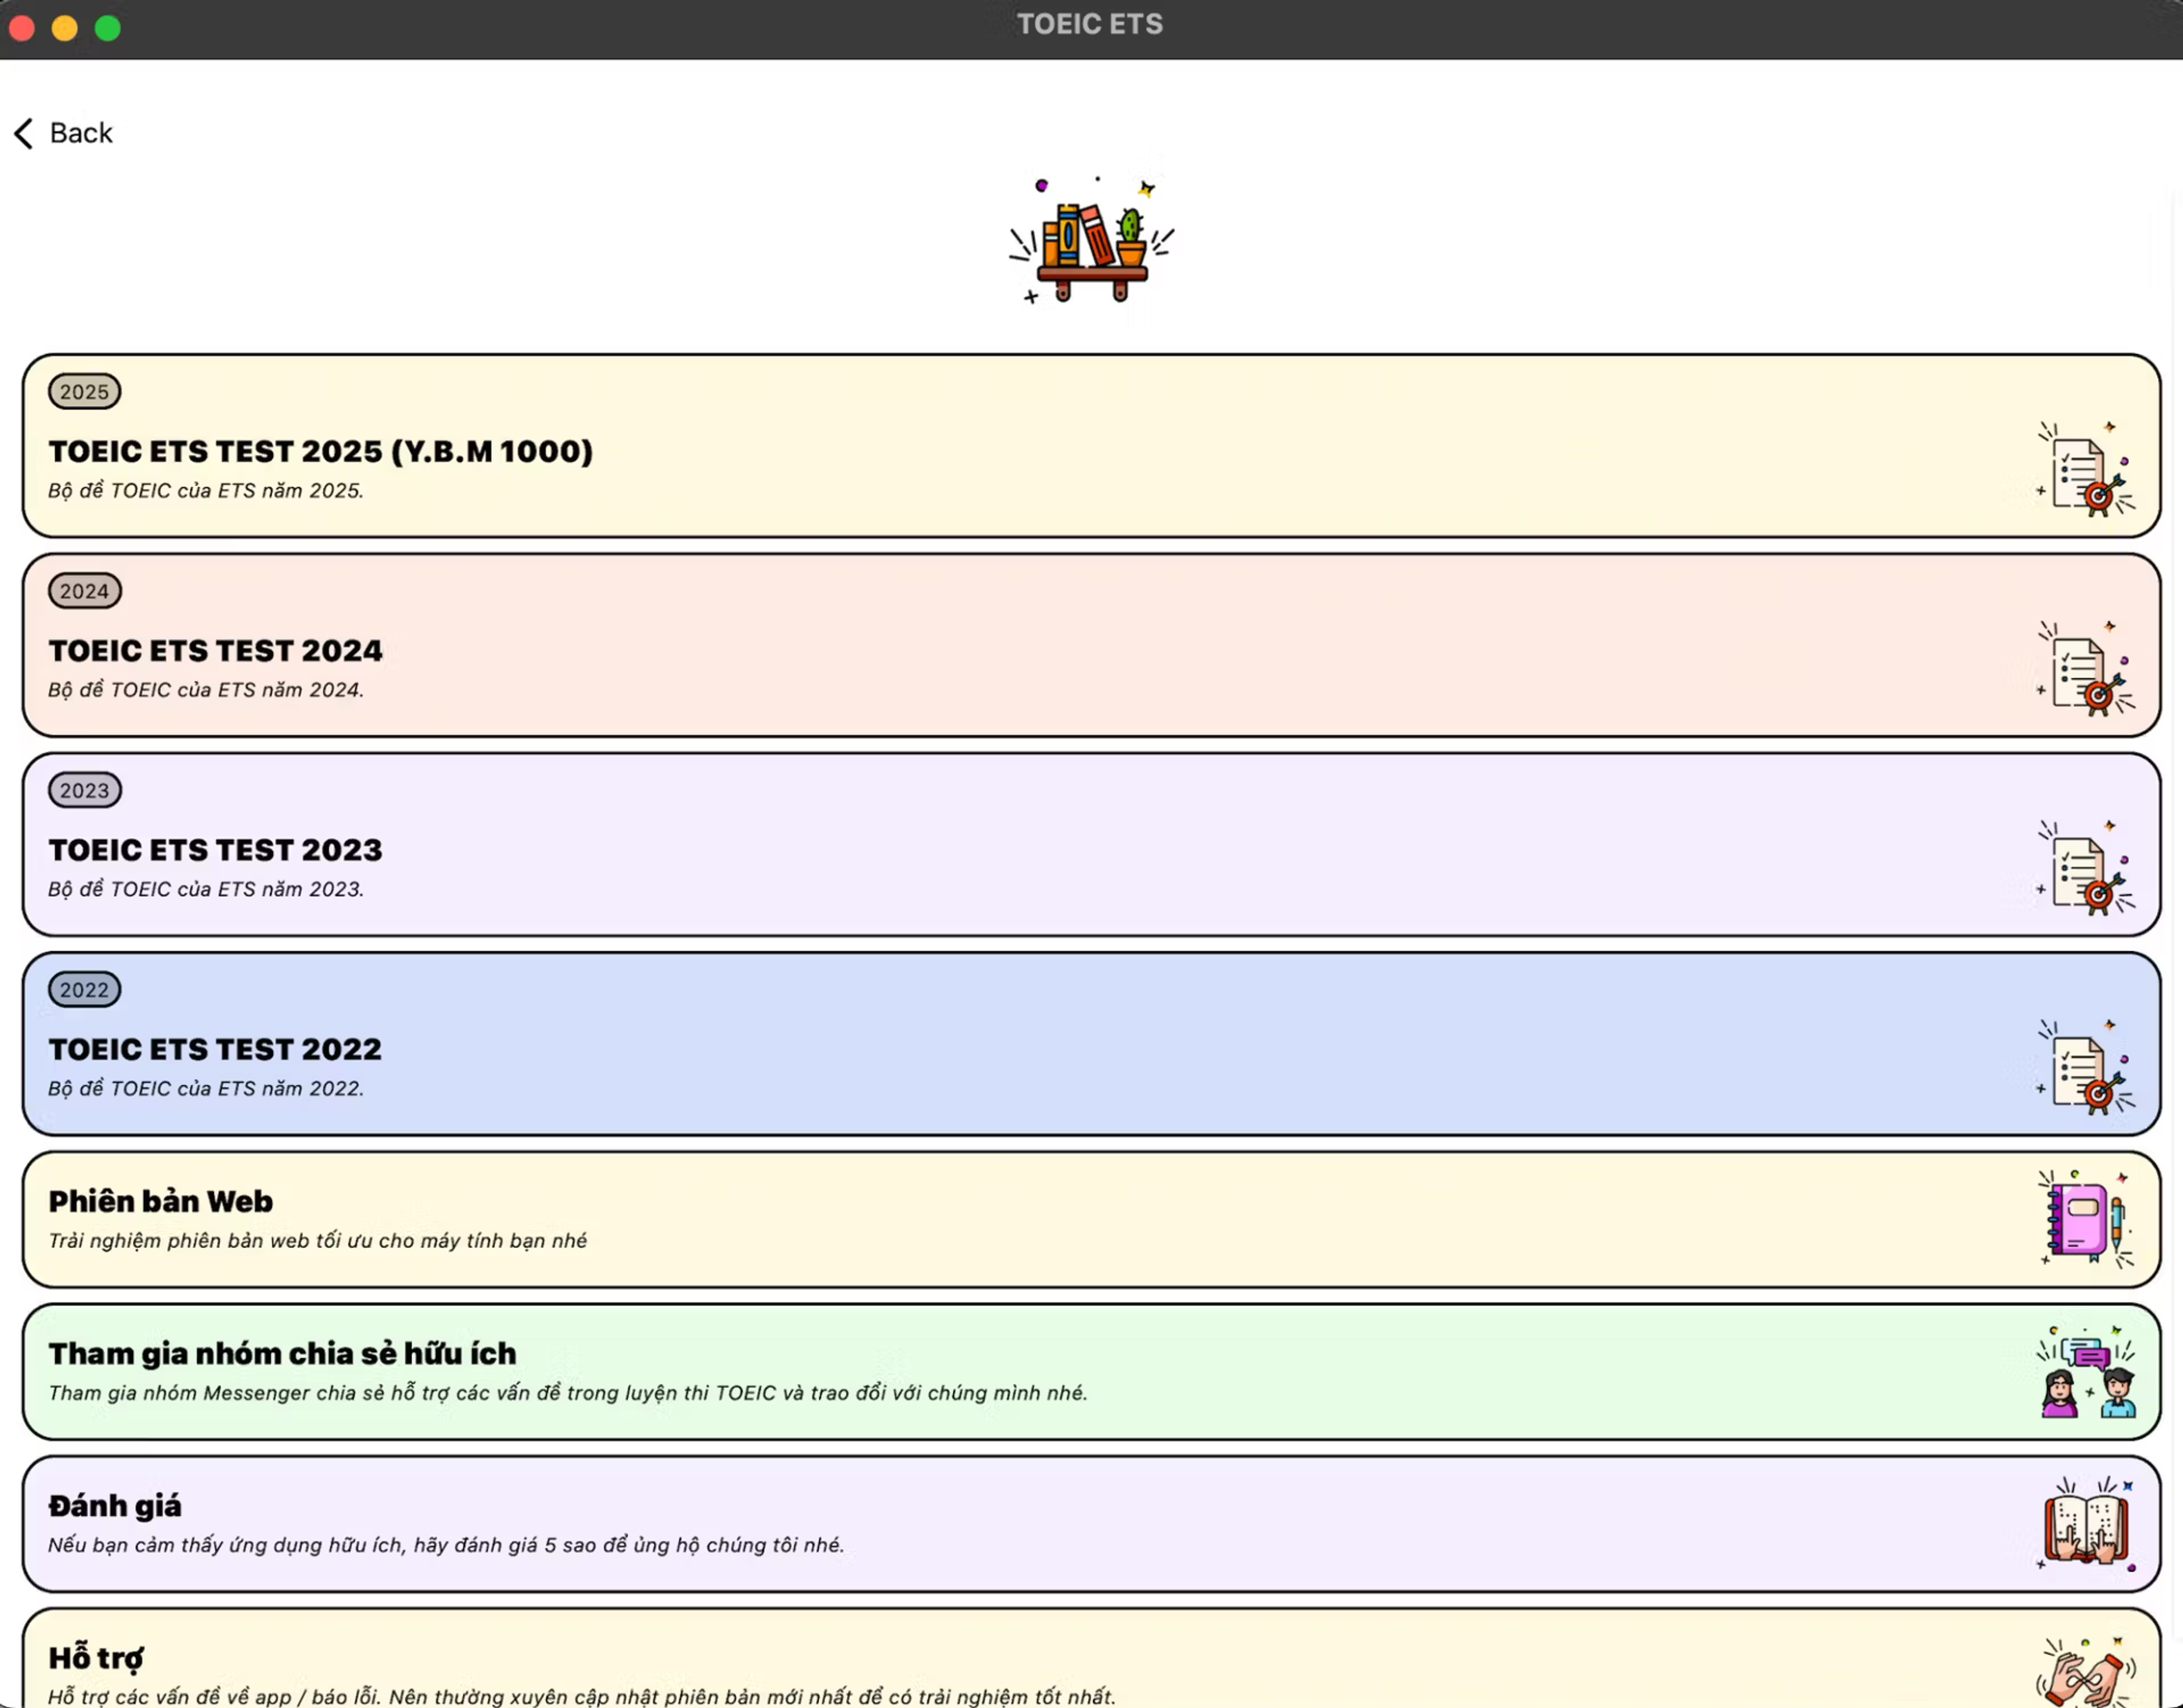Image resolution: width=2183 pixels, height=1708 pixels.
Task: Go back using the Back arrow
Action: point(24,133)
